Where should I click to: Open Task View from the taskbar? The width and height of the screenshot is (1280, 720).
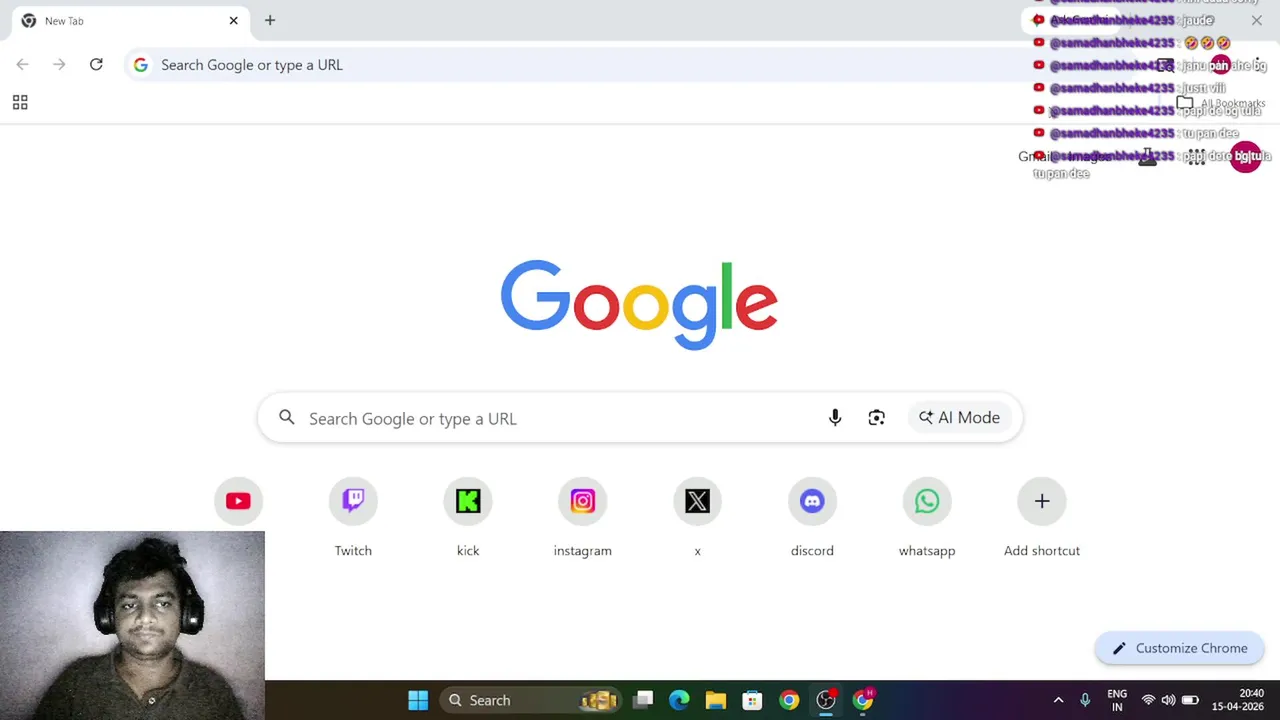pos(643,700)
